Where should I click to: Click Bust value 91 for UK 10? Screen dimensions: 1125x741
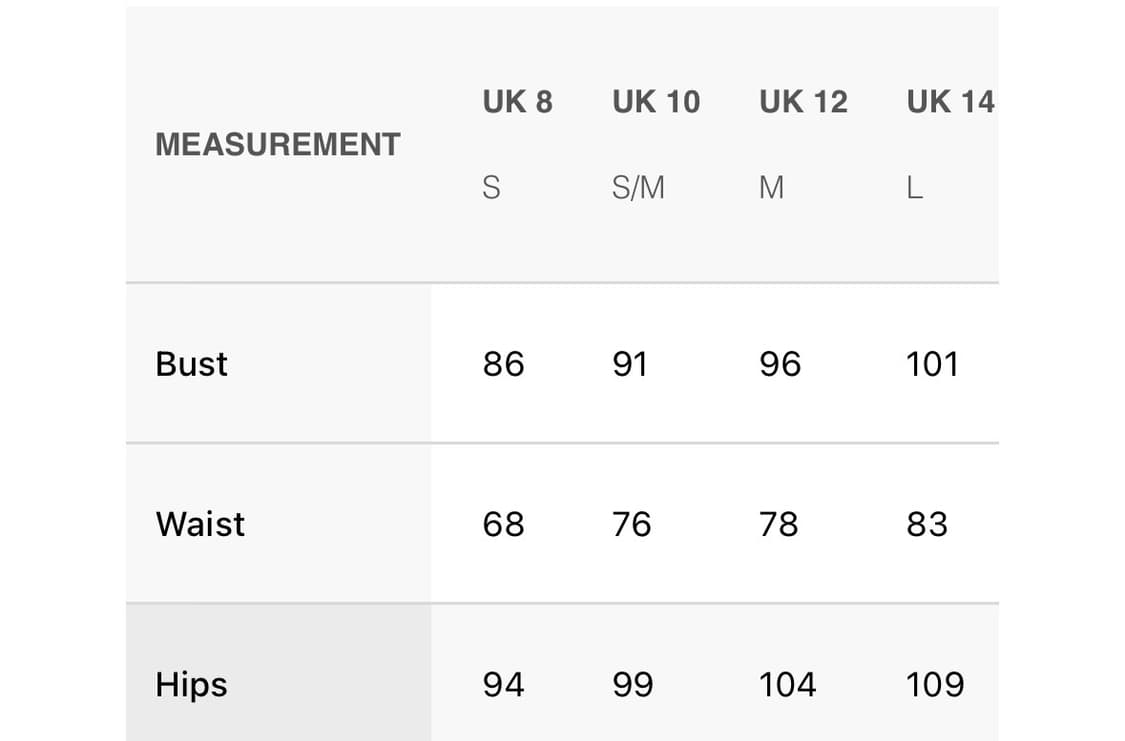[630, 364]
